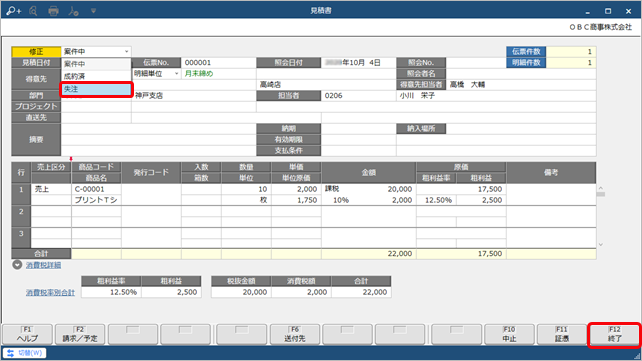Click the F1 ヘルプ button
642x361 pixels.
point(27,334)
